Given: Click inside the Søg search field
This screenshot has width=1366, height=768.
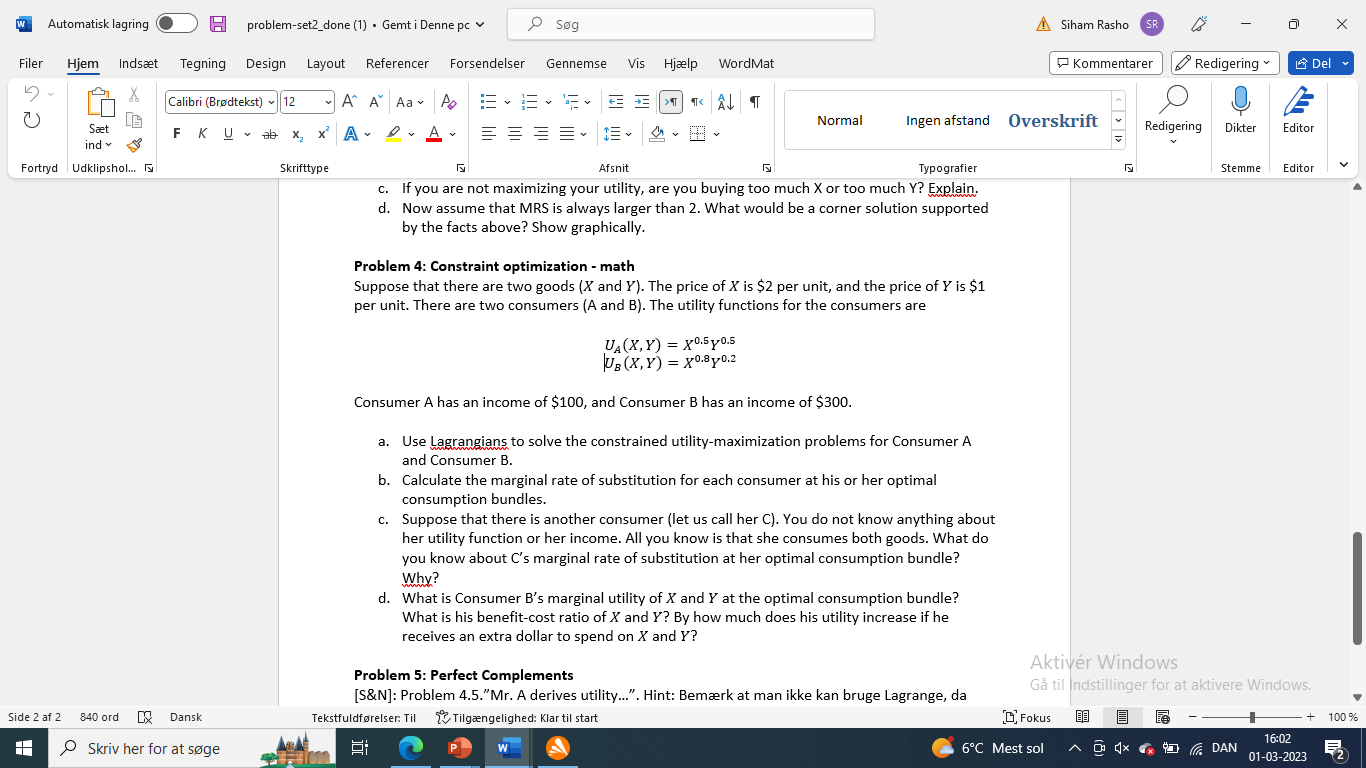Looking at the screenshot, I should [690, 23].
